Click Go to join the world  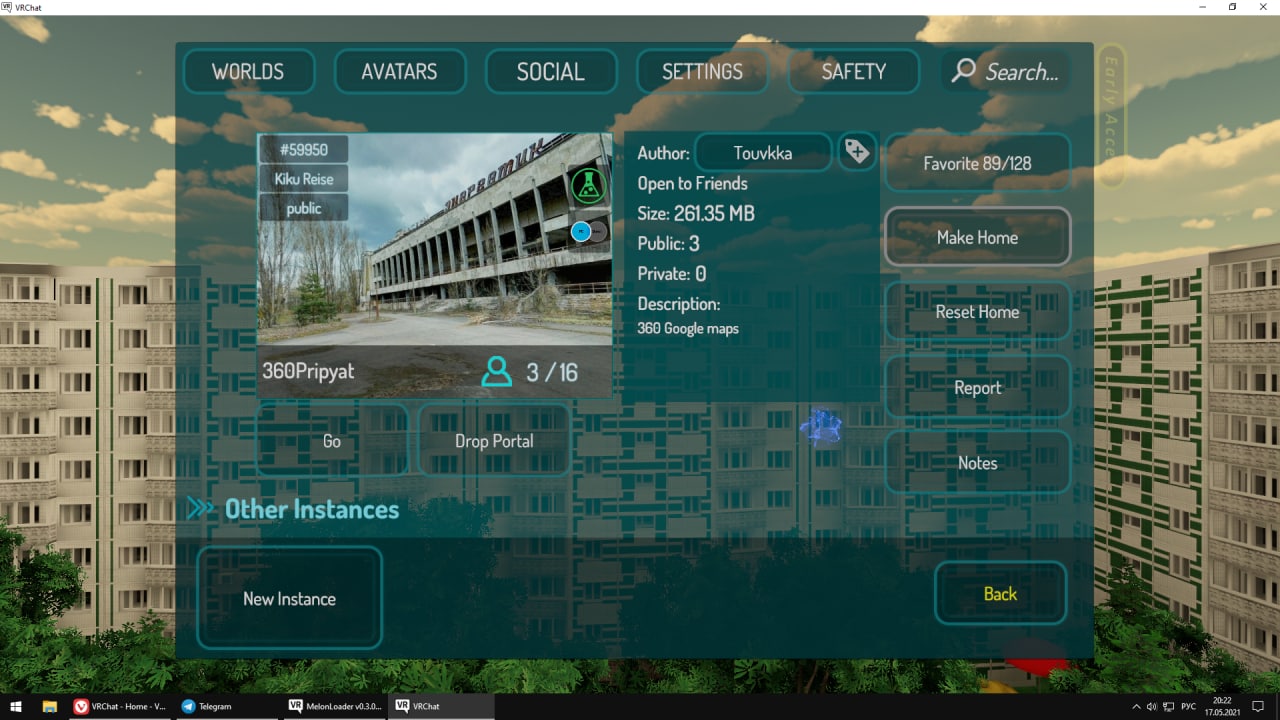click(332, 441)
